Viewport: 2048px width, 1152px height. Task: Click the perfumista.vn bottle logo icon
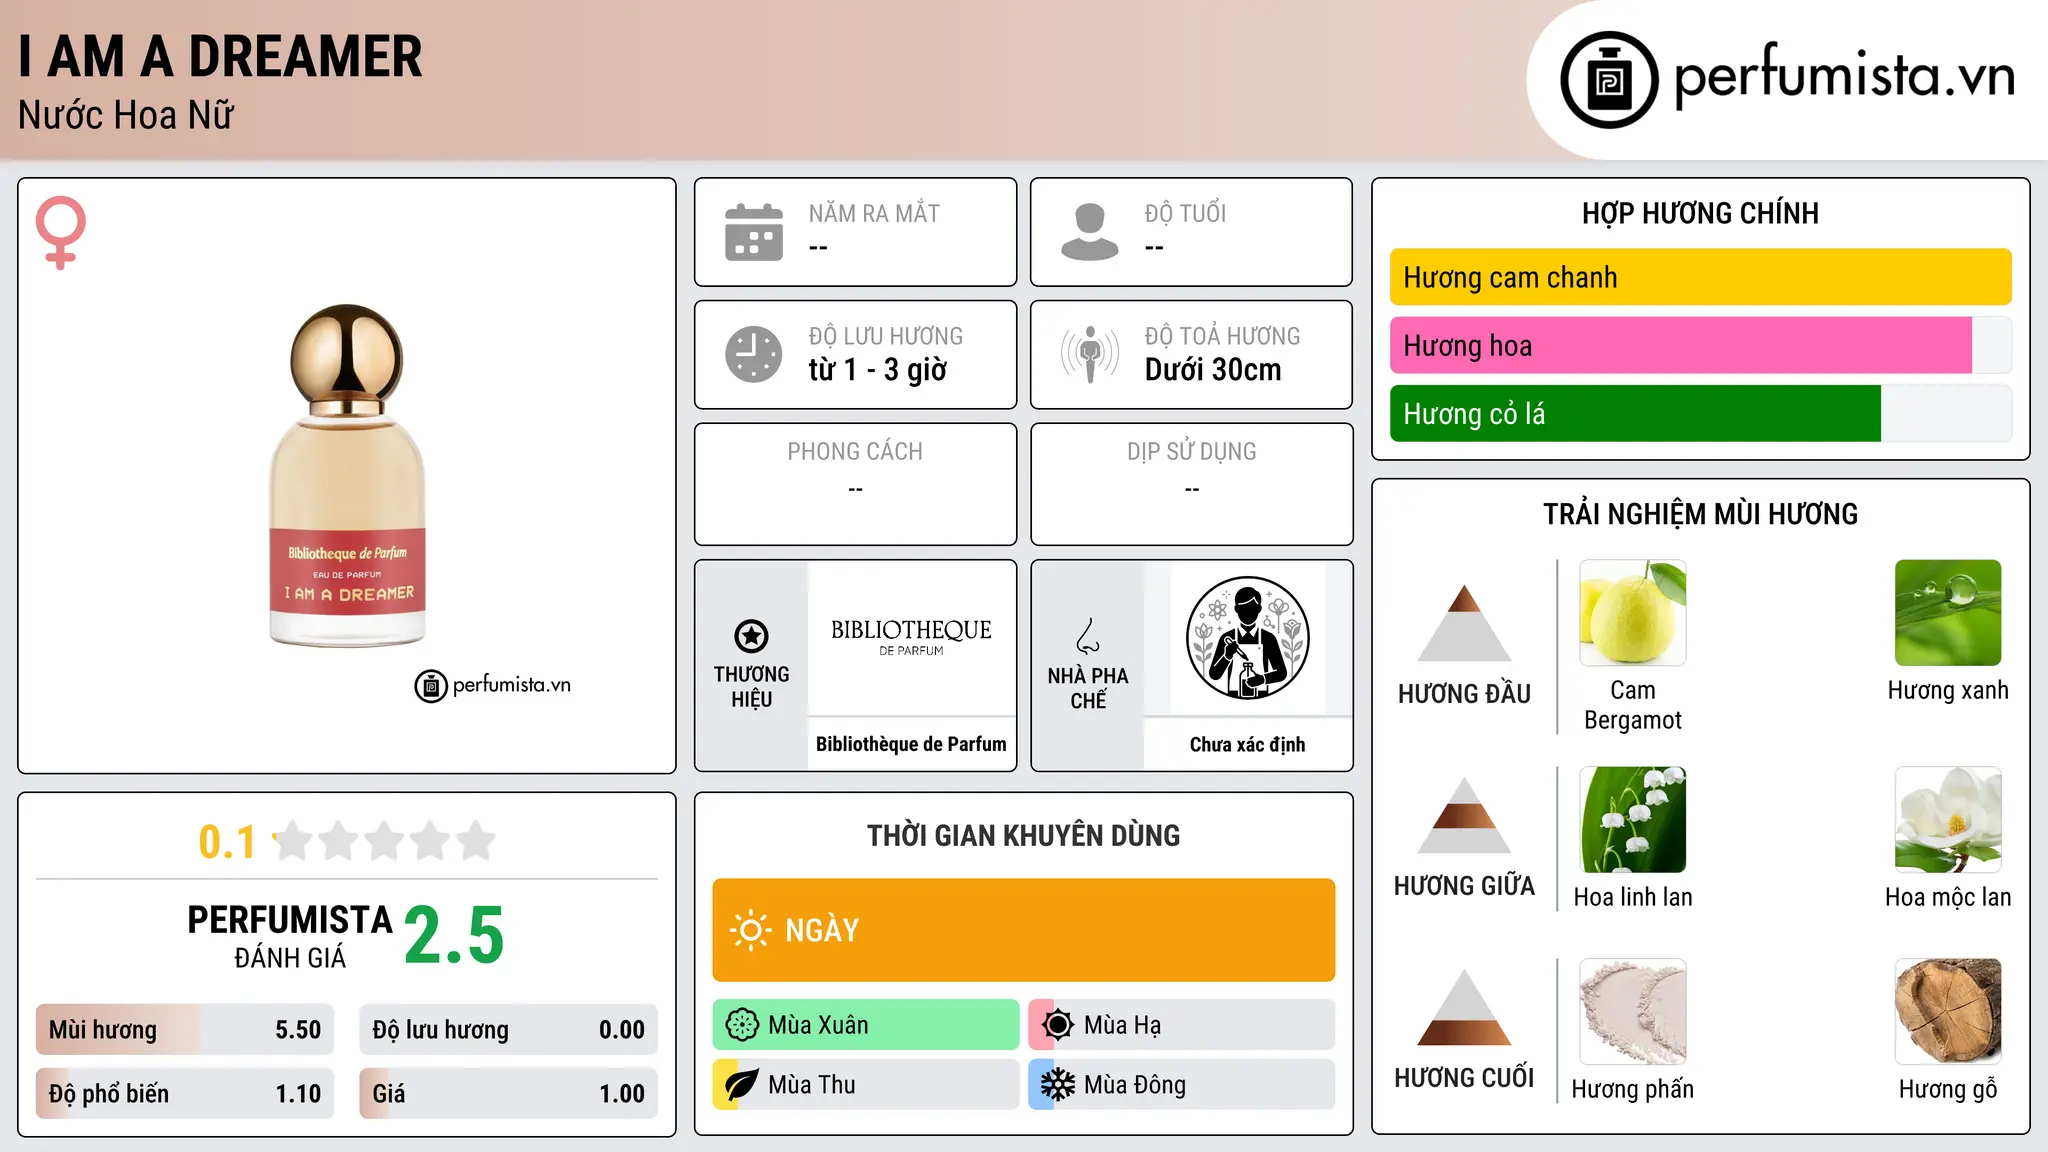[1609, 80]
